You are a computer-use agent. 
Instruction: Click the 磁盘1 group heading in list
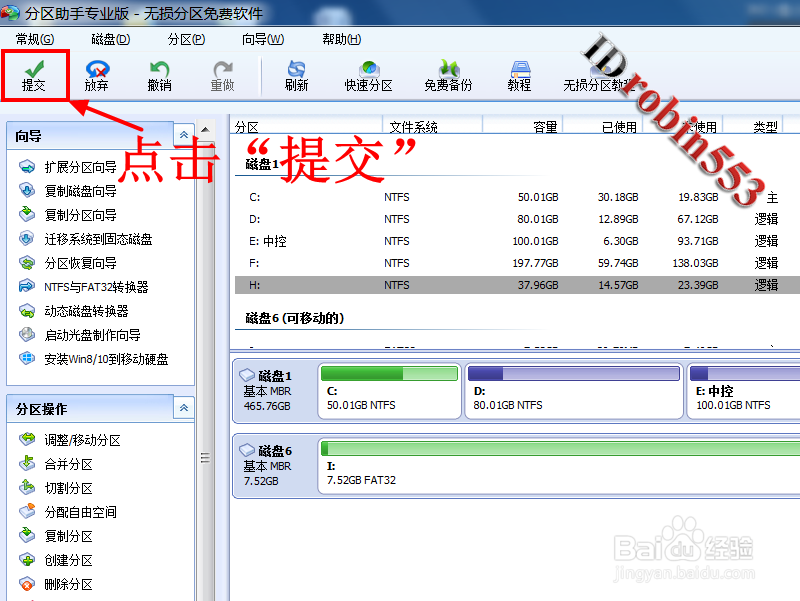click(262, 164)
